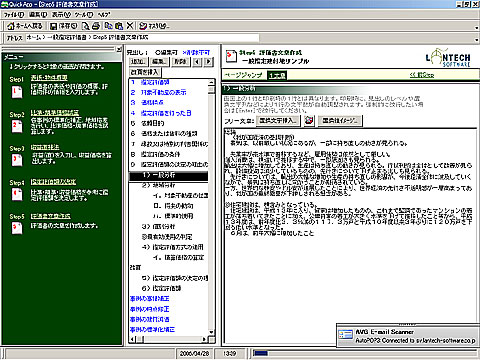This screenshot has width=480, height=360.
Task: Click the document icon in the content header
Action: (231, 56)
